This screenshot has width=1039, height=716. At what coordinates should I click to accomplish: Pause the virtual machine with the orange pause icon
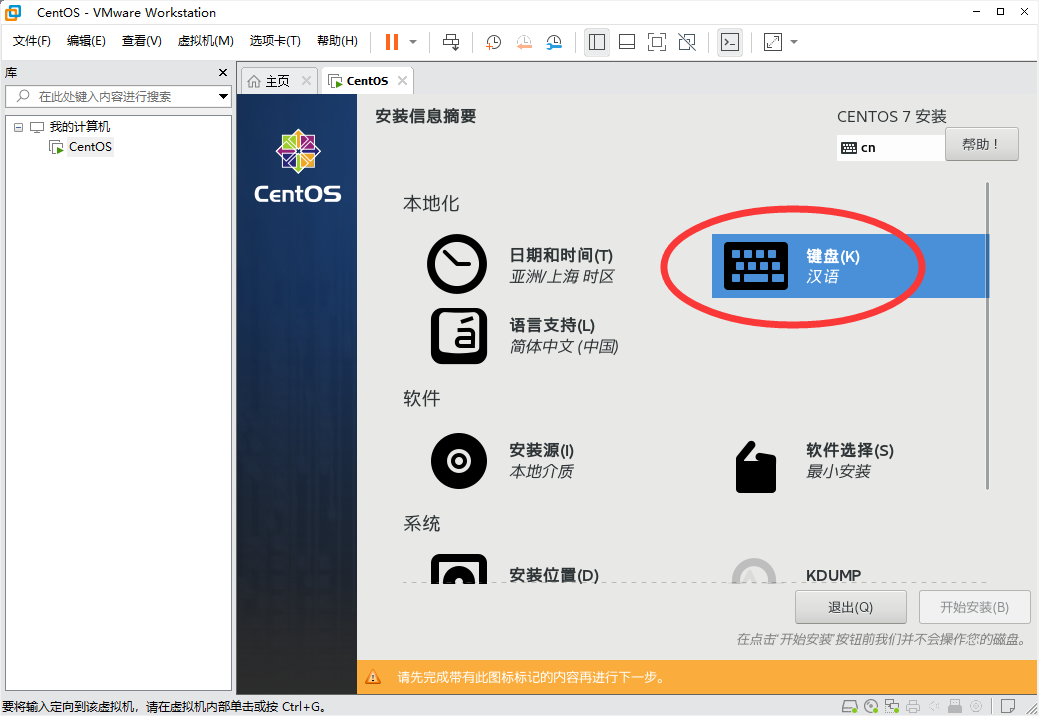(392, 42)
